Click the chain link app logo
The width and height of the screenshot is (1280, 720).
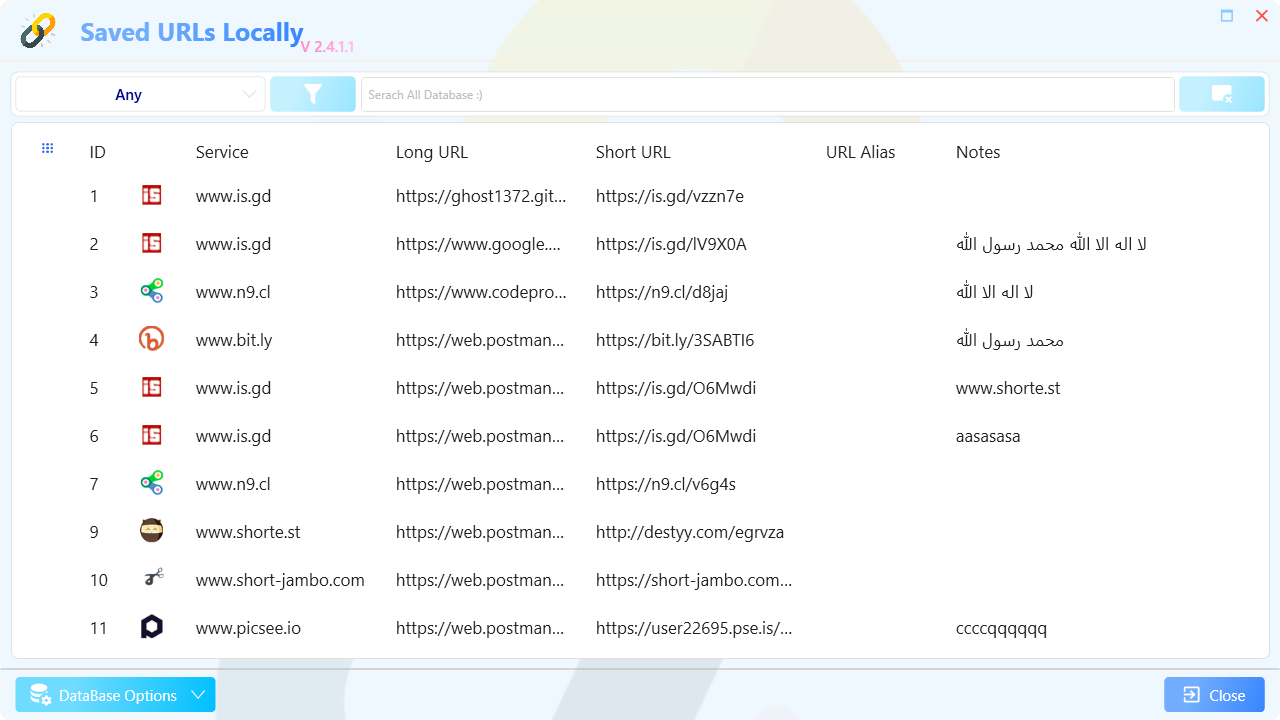click(x=38, y=31)
